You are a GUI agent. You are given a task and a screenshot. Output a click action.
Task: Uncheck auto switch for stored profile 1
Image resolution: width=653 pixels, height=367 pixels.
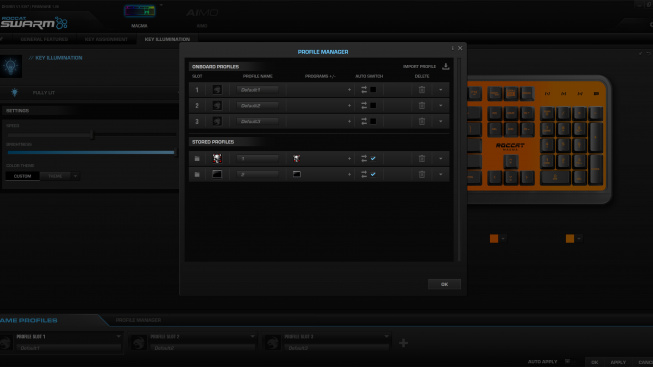373,158
